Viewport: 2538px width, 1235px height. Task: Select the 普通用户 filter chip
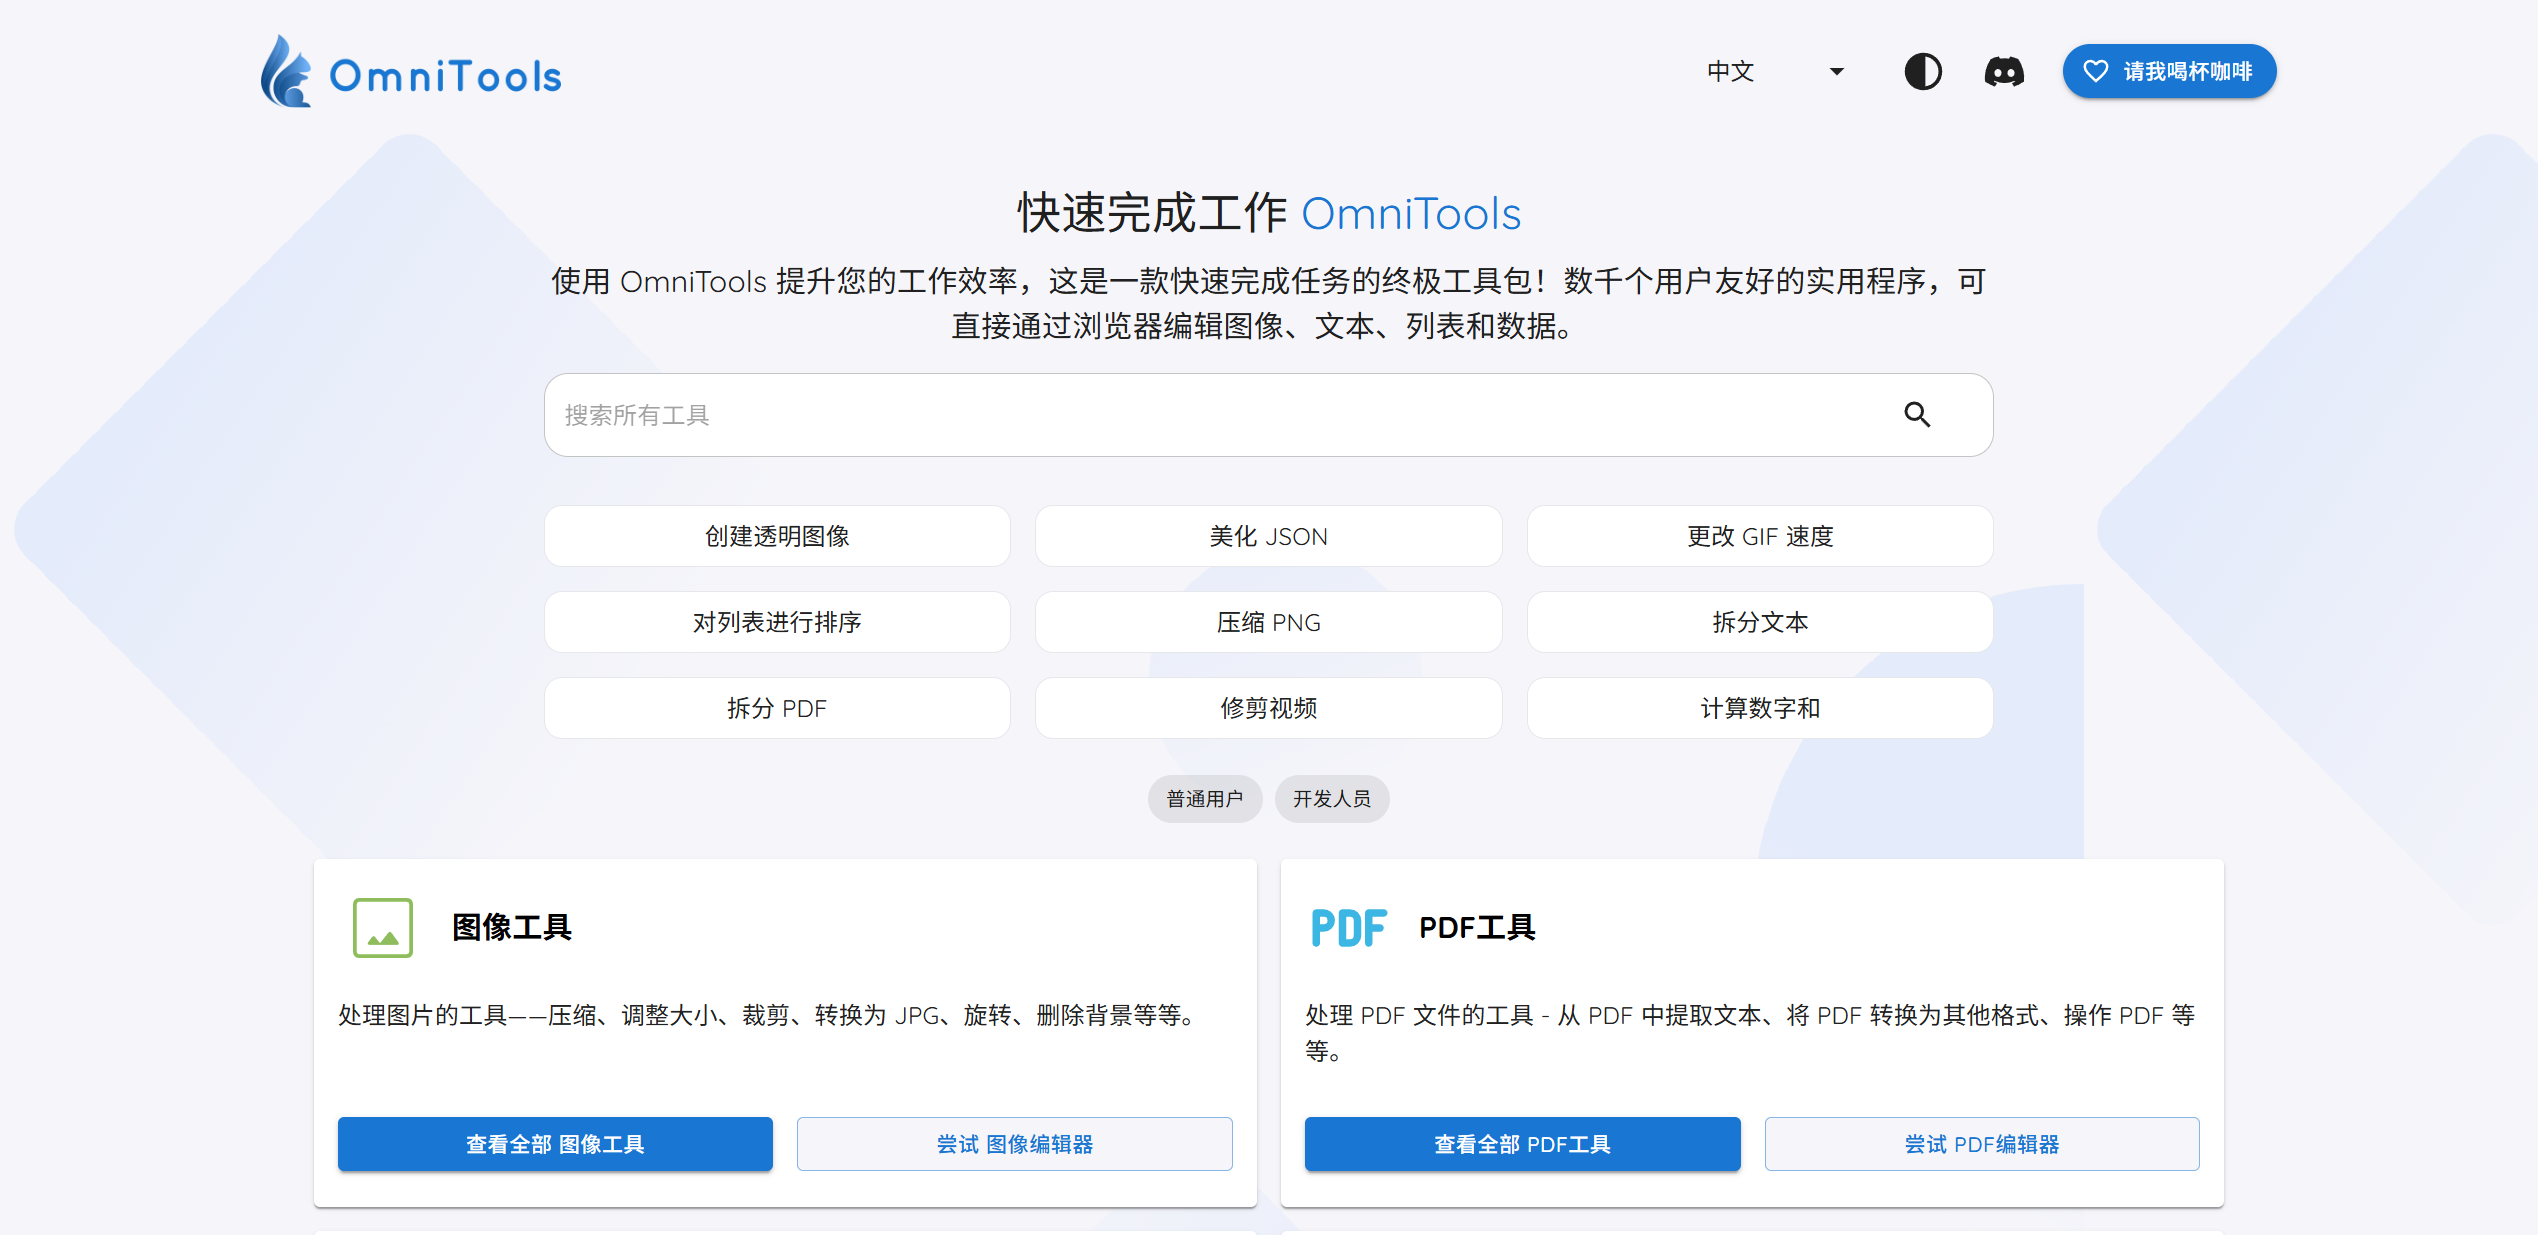1204,799
